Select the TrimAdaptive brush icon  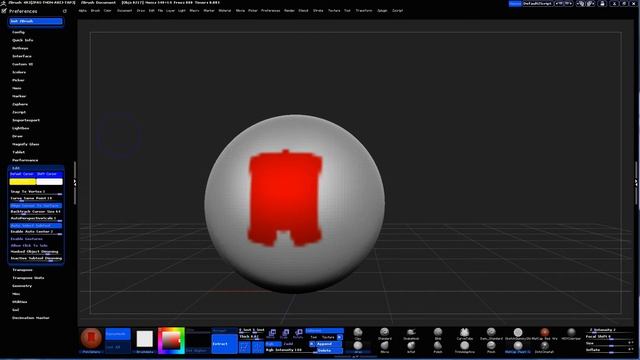(x=464, y=346)
